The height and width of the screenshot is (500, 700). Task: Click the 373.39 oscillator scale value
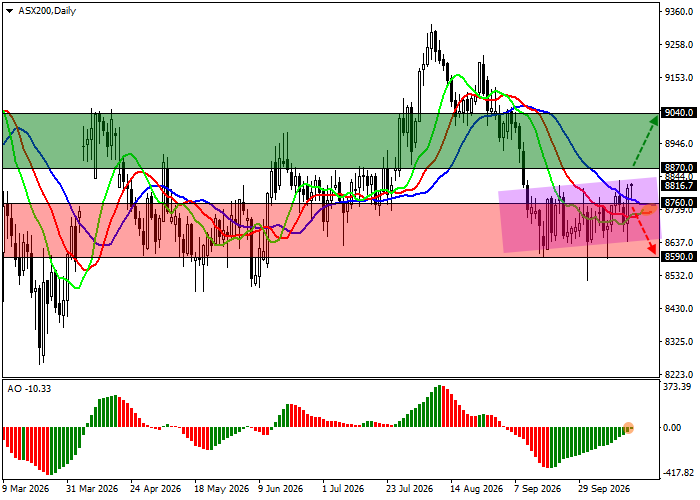[x=678, y=387]
